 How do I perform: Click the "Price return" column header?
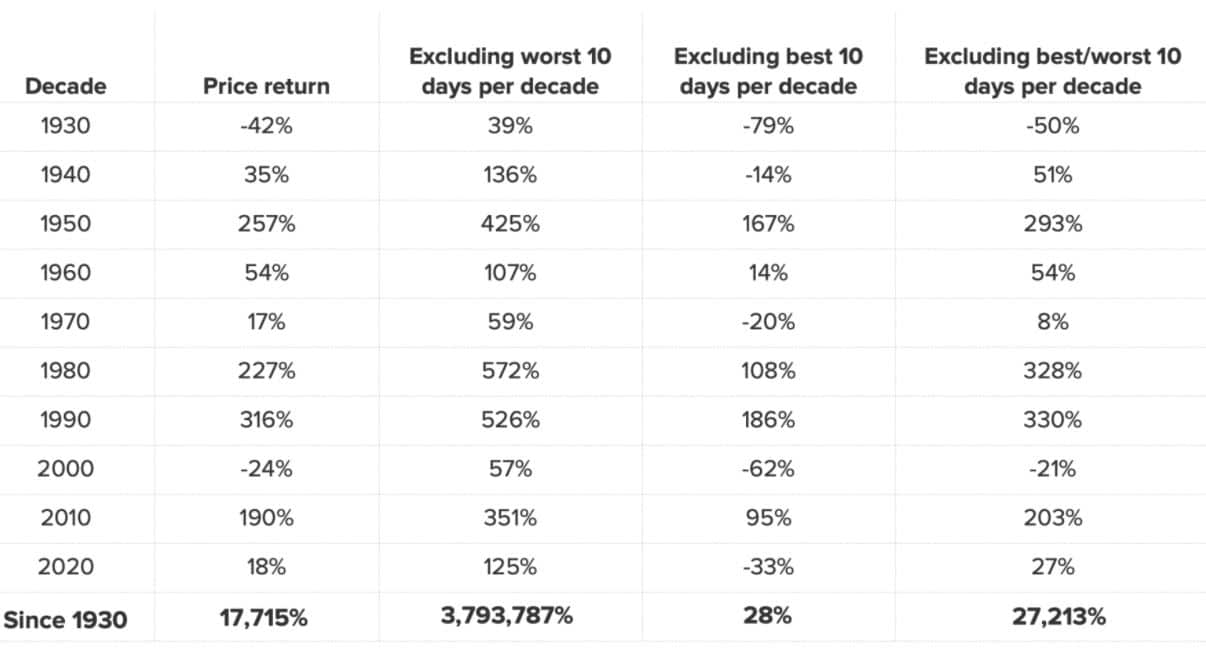266,87
